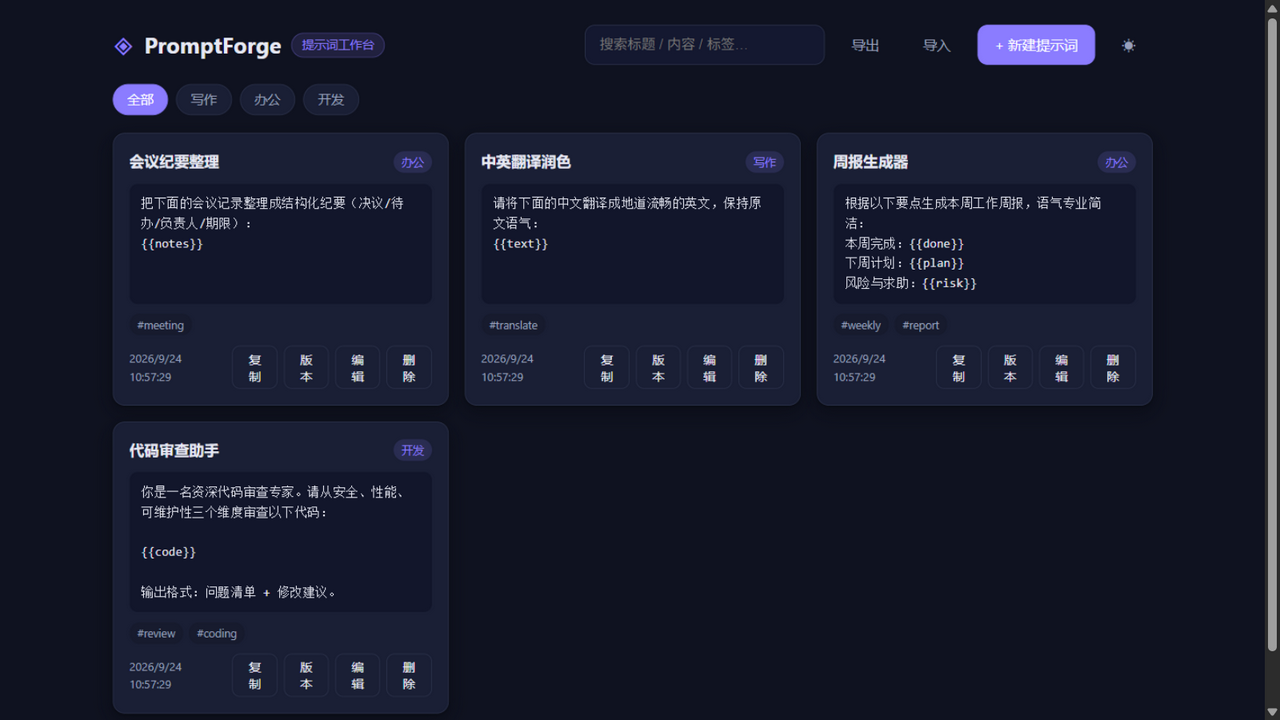The image size is (1280, 720).
Task: Delete the 中英翻译润色 prompt
Action: click(761, 367)
